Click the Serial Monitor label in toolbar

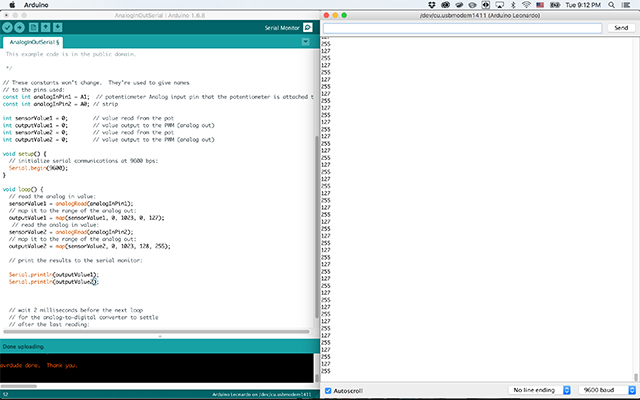coord(282,28)
